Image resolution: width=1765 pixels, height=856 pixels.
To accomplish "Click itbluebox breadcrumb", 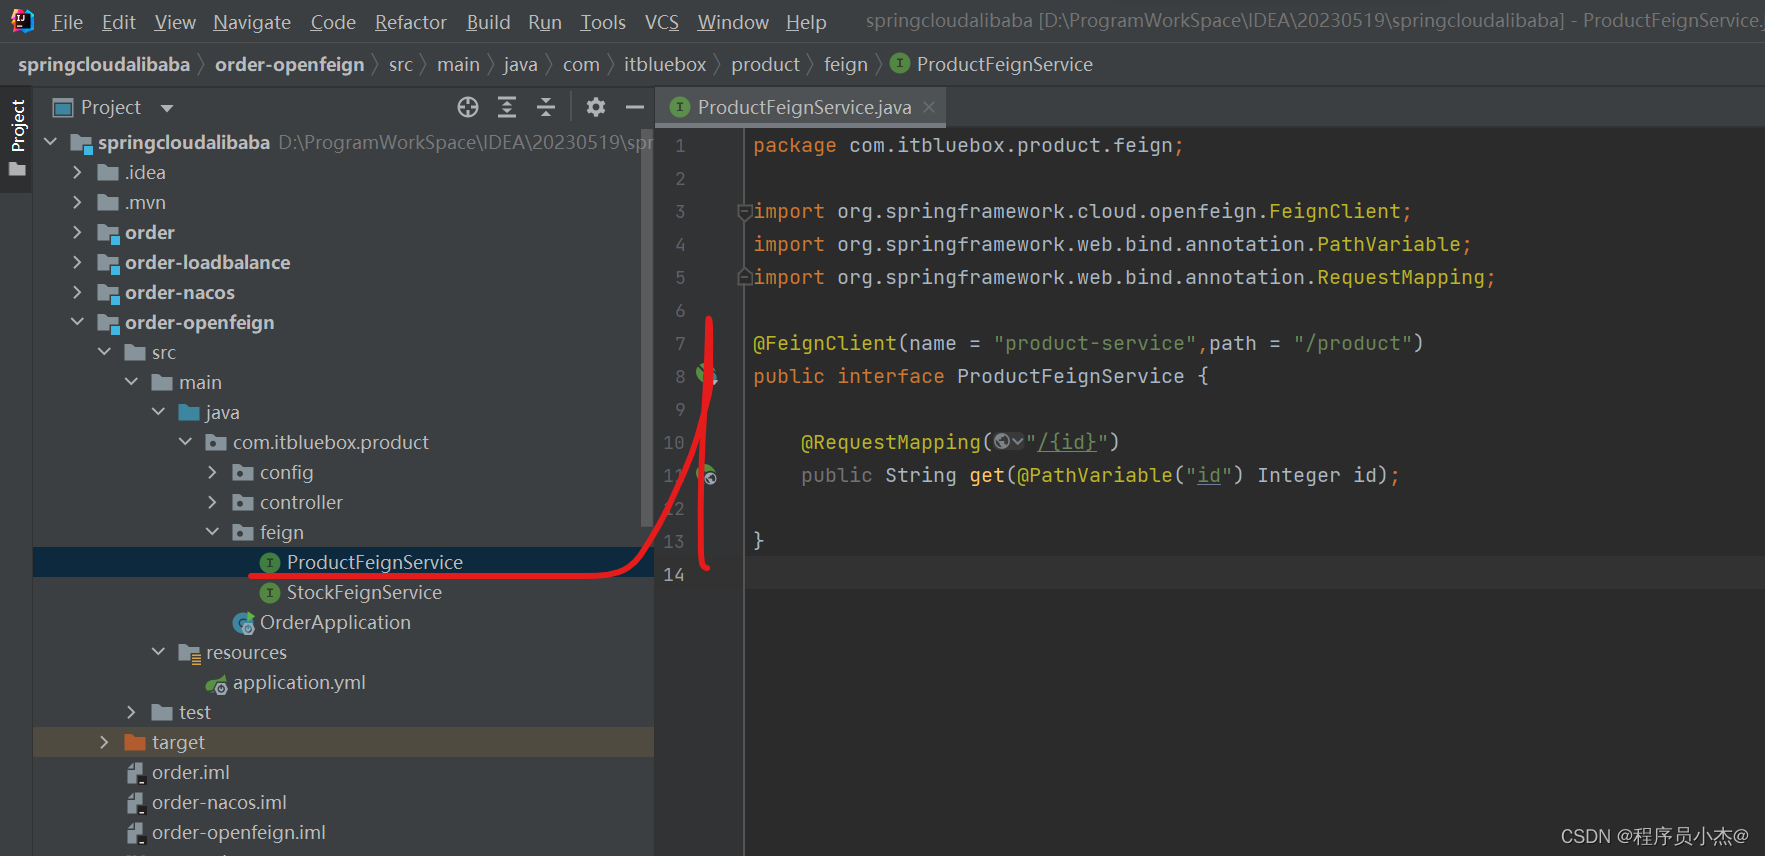I will (x=665, y=64).
